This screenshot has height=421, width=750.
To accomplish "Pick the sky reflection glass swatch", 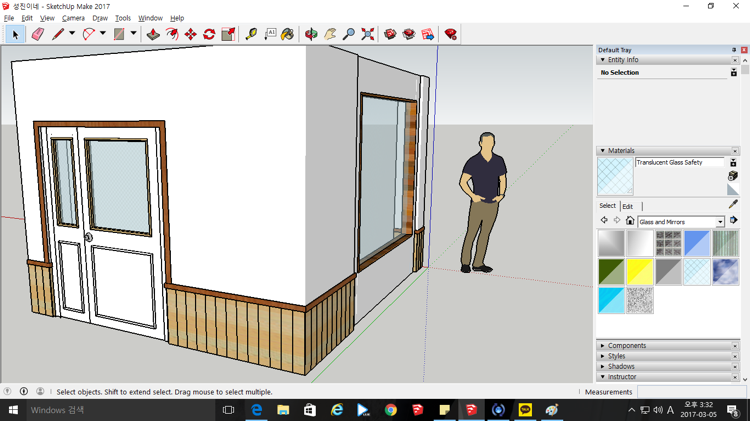I will [726, 272].
